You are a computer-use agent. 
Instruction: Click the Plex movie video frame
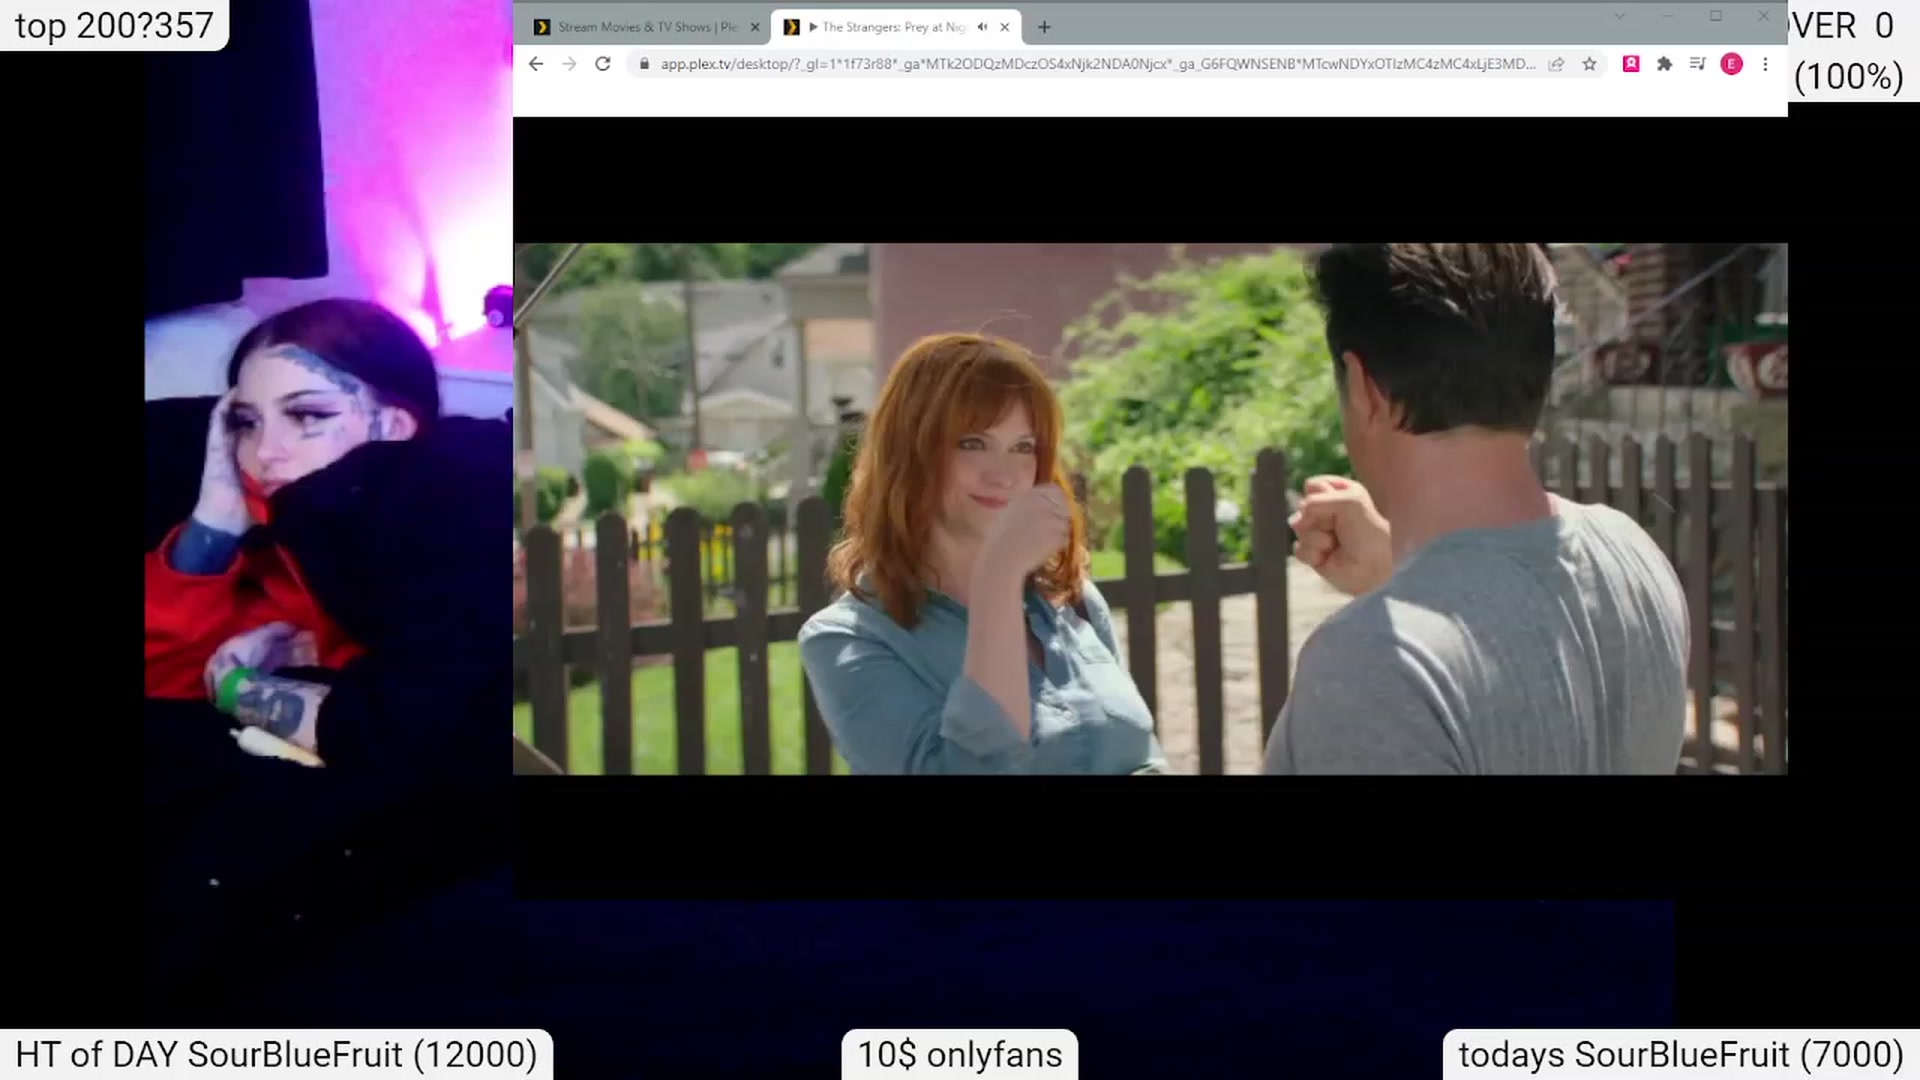tap(1150, 508)
